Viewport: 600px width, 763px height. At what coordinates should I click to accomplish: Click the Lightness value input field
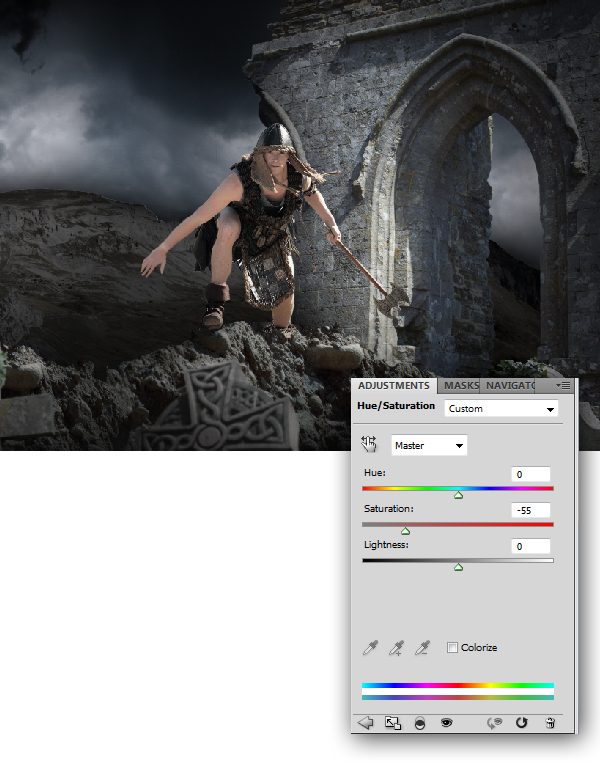[530, 546]
